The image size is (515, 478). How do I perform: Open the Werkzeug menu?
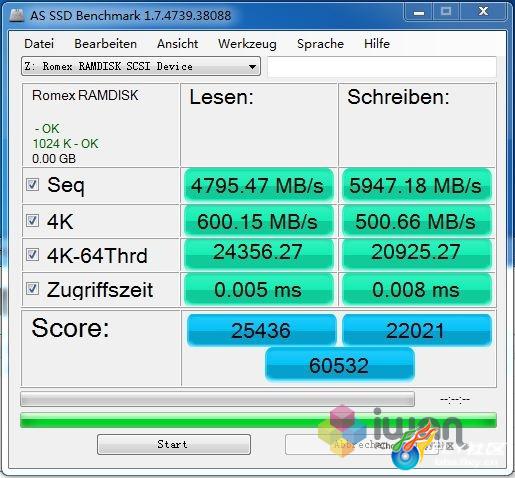(247, 44)
